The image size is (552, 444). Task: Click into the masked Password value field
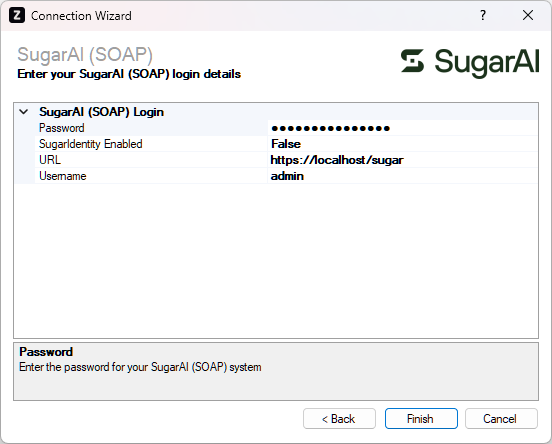pyautogui.click(x=403, y=128)
